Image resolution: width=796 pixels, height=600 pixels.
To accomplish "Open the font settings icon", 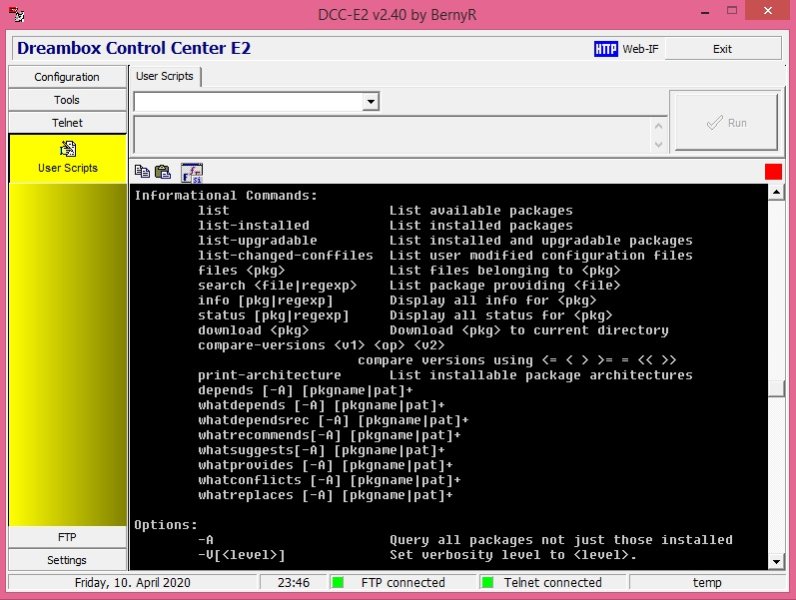I will pos(192,173).
